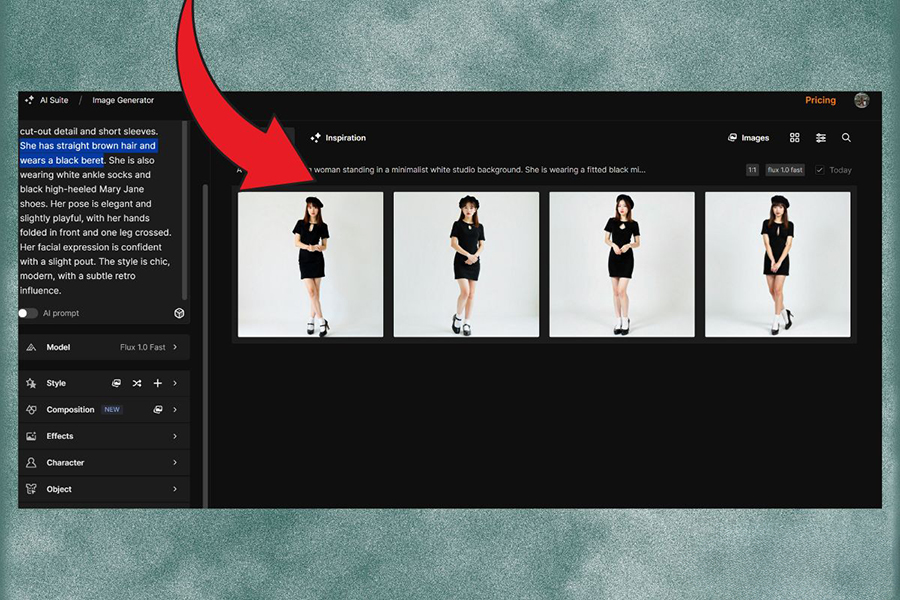Add a style reference image in Style row
Viewport: 900px width, 600px height.
click(x=116, y=383)
